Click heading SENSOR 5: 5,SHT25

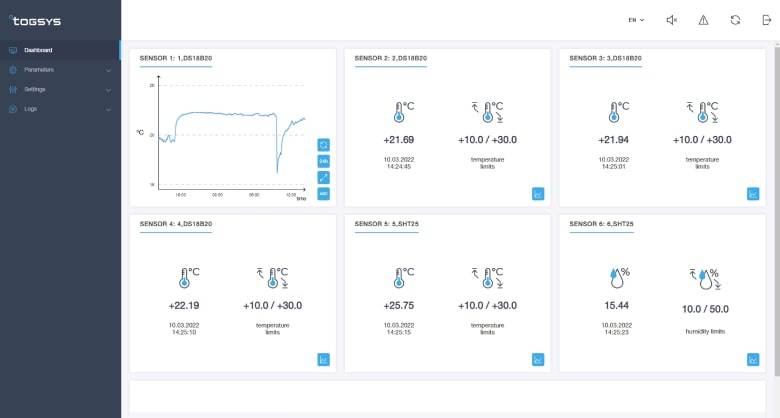(x=387, y=224)
